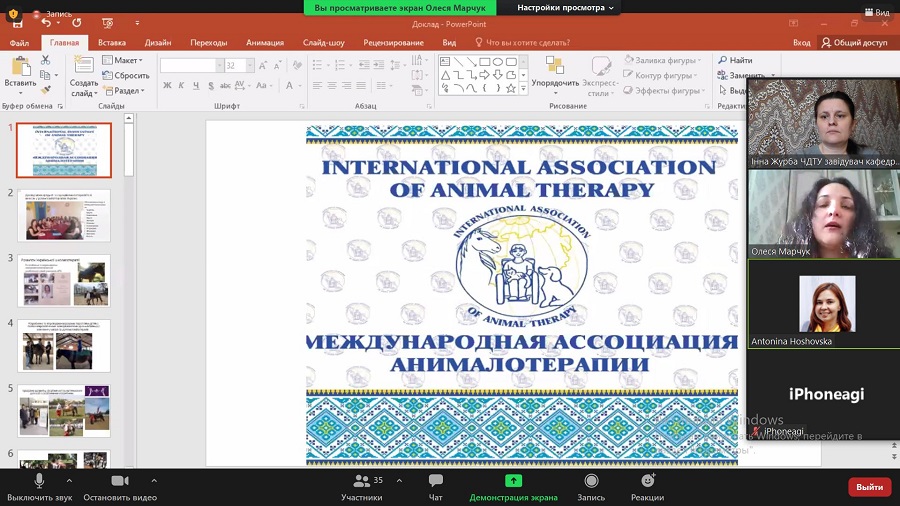Click the Сбросить reset slide button
The width and height of the screenshot is (900, 506).
click(126, 75)
